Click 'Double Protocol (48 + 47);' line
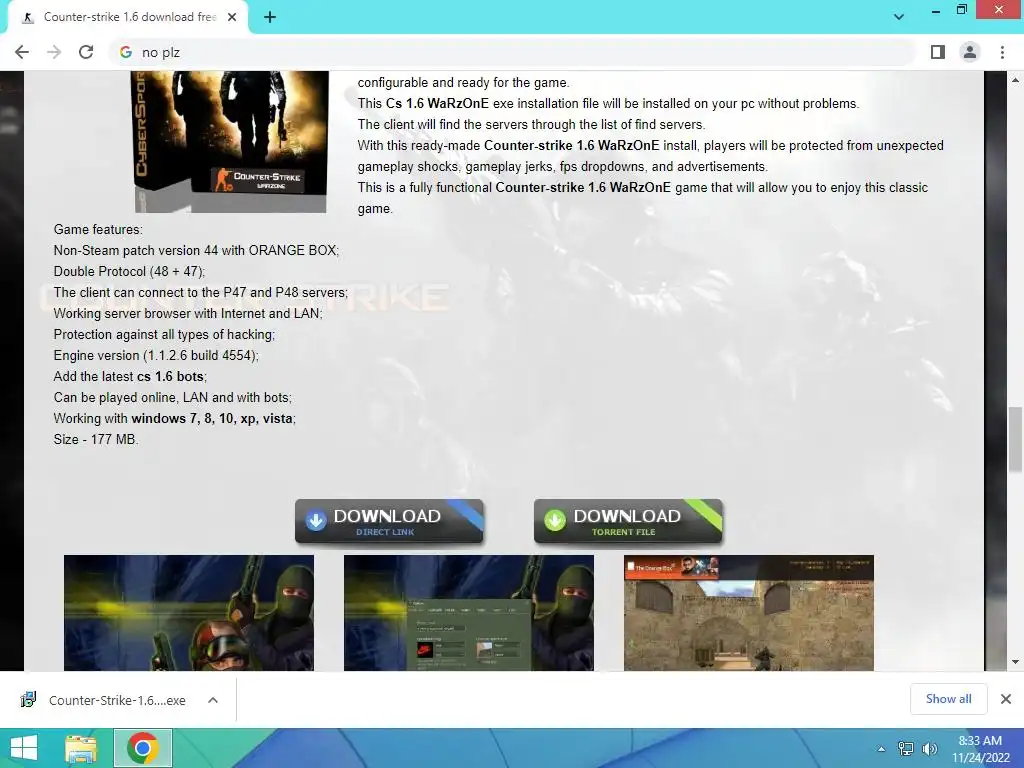Viewport: 1024px width, 768px height. tap(129, 272)
